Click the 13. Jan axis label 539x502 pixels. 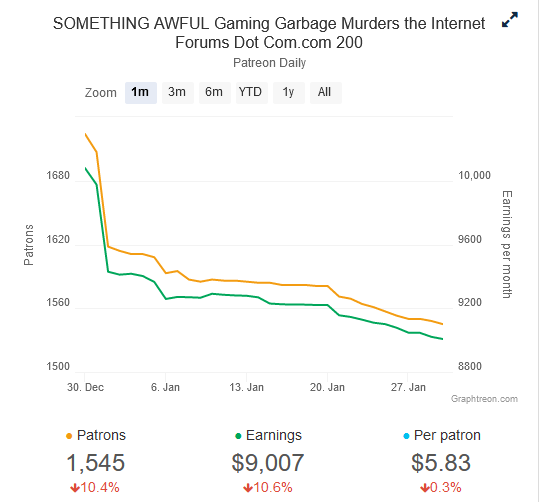click(x=246, y=388)
